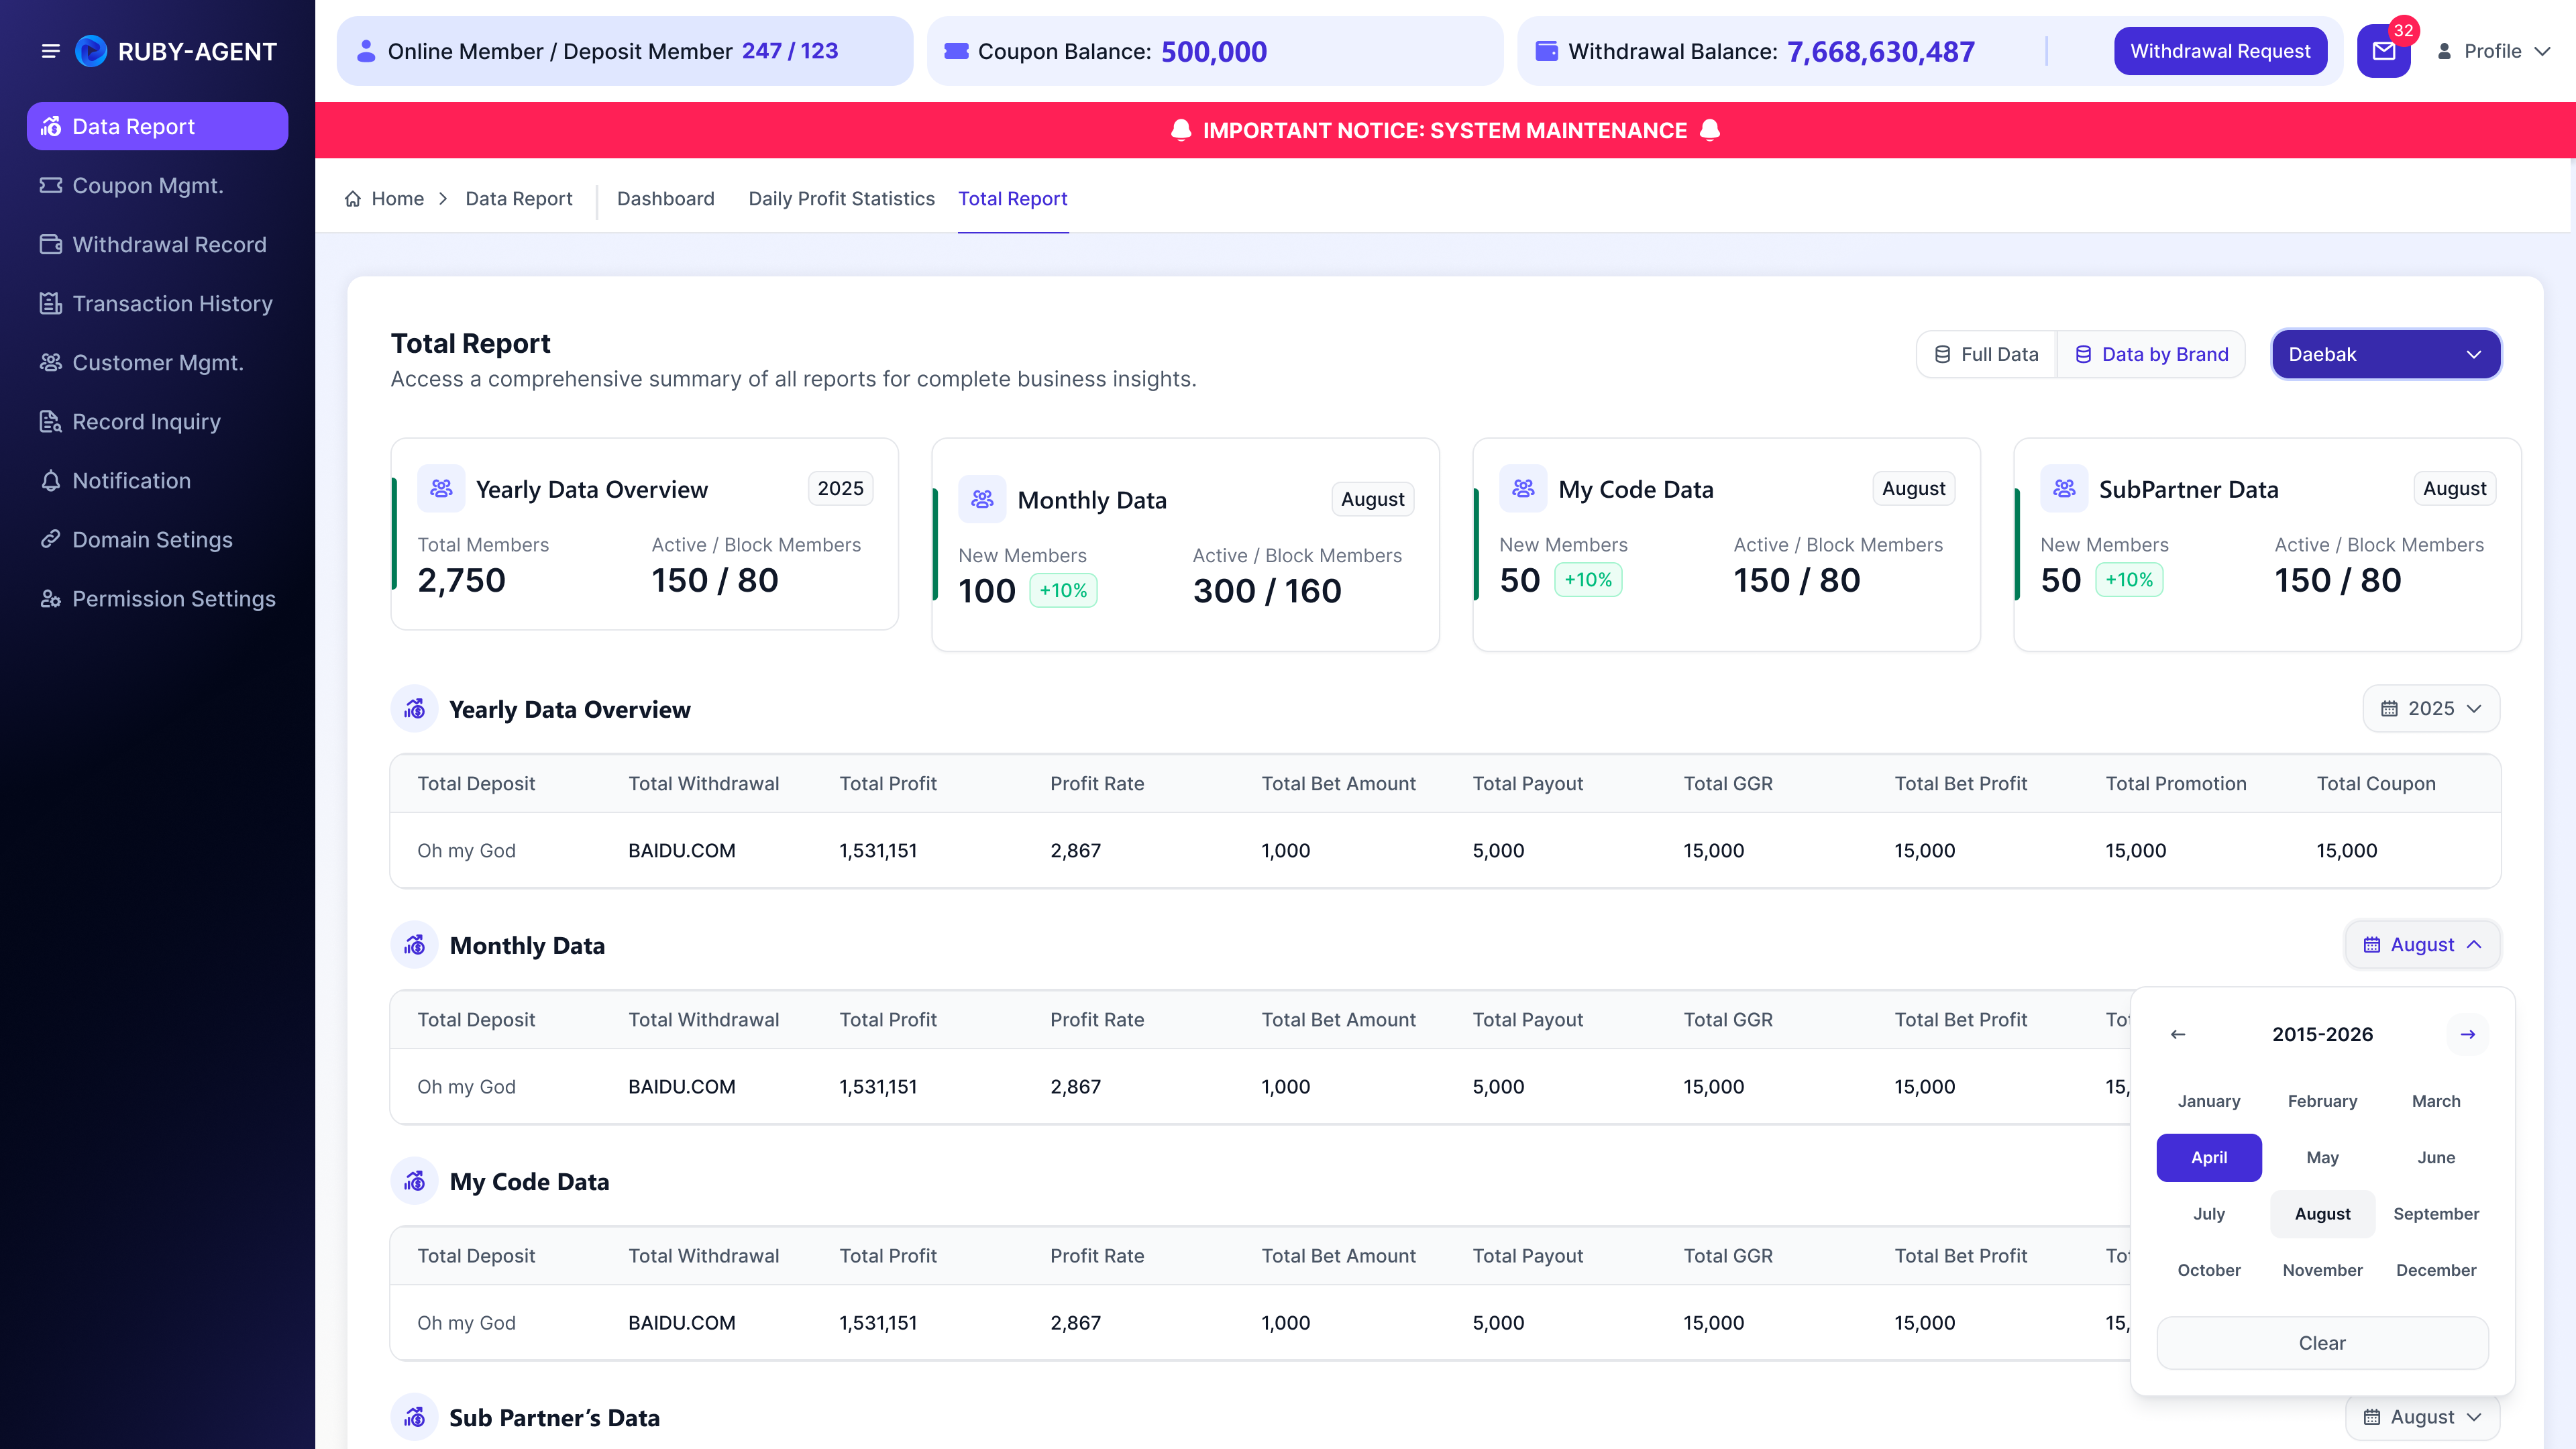2576x1449 pixels.
Task: Select December in the month picker
Action: (2436, 1270)
